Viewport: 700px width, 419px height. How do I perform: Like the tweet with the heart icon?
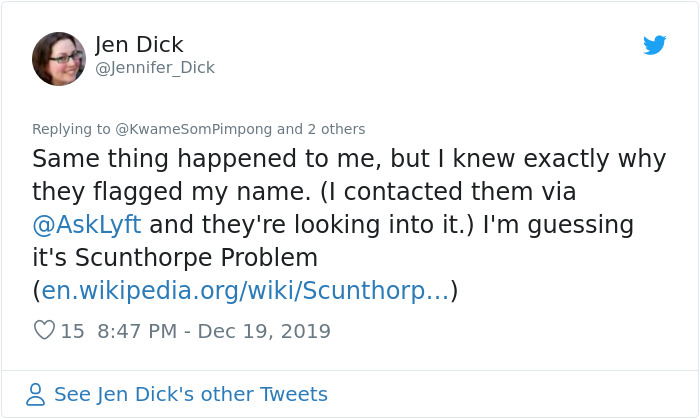tap(44, 330)
